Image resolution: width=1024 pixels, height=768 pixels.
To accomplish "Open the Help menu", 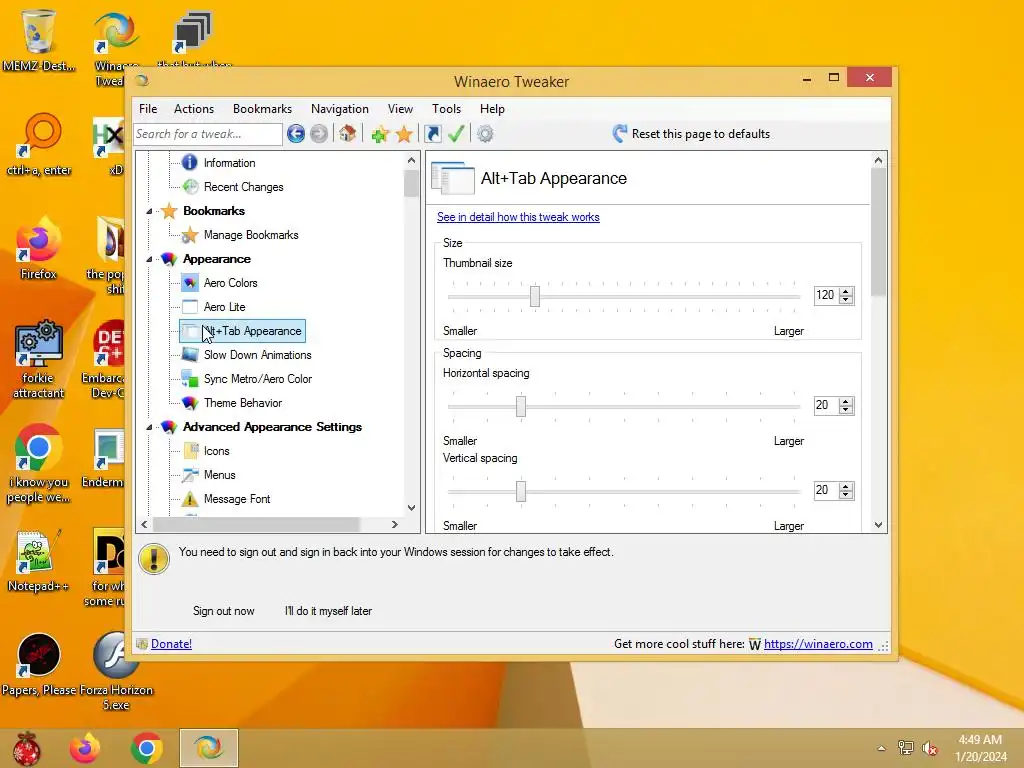I will (x=492, y=109).
